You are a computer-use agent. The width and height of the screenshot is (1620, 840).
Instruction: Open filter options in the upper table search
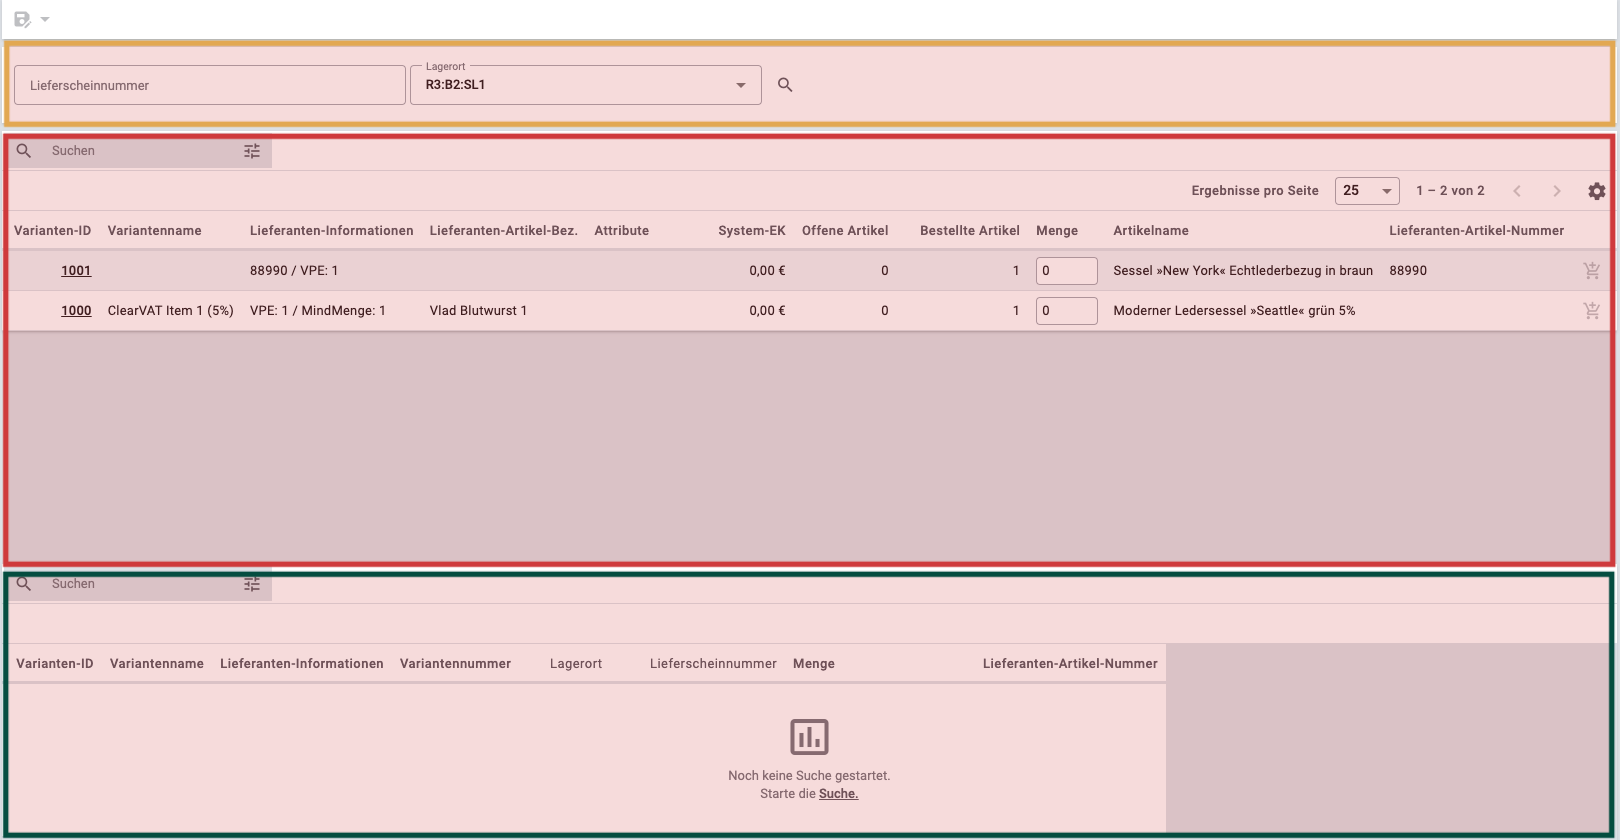(x=252, y=151)
